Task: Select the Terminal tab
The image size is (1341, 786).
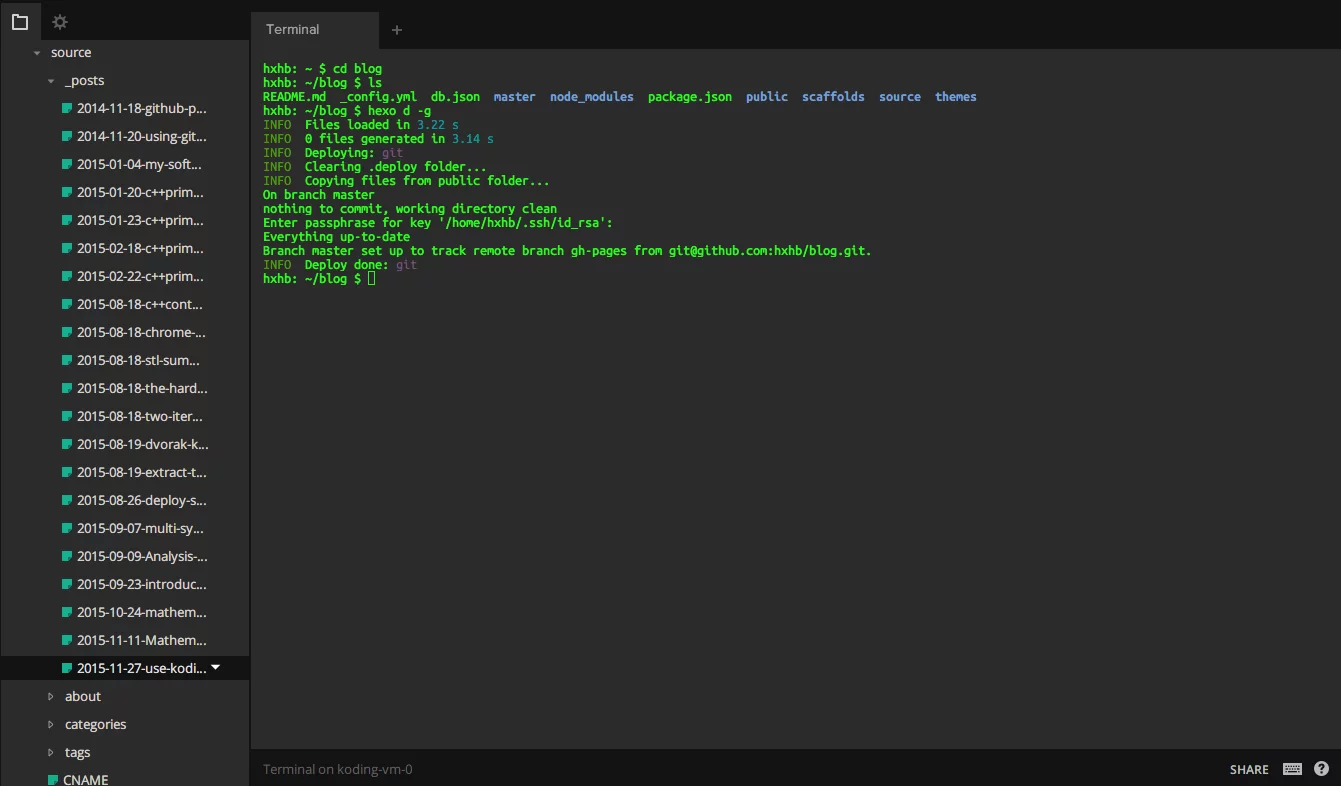Action: (x=293, y=30)
